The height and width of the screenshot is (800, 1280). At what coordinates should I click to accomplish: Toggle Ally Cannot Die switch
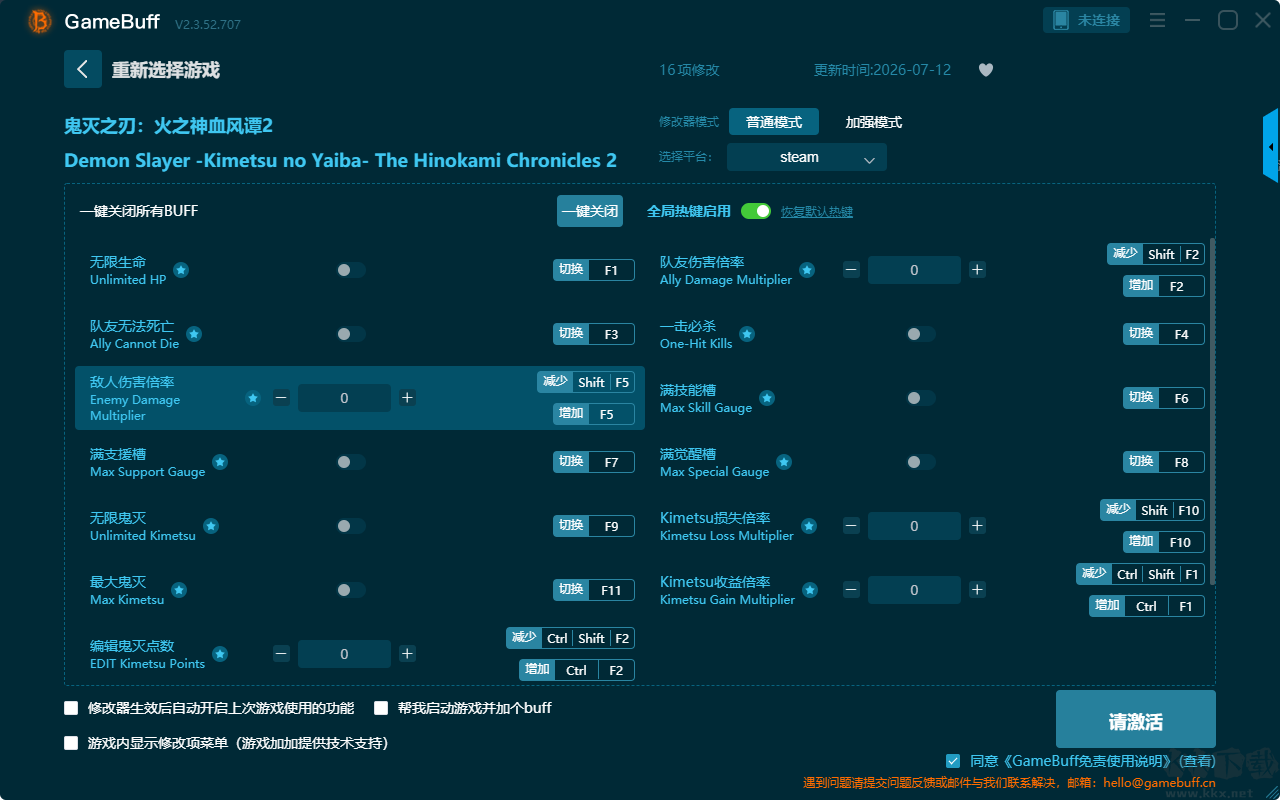coord(351,334)
